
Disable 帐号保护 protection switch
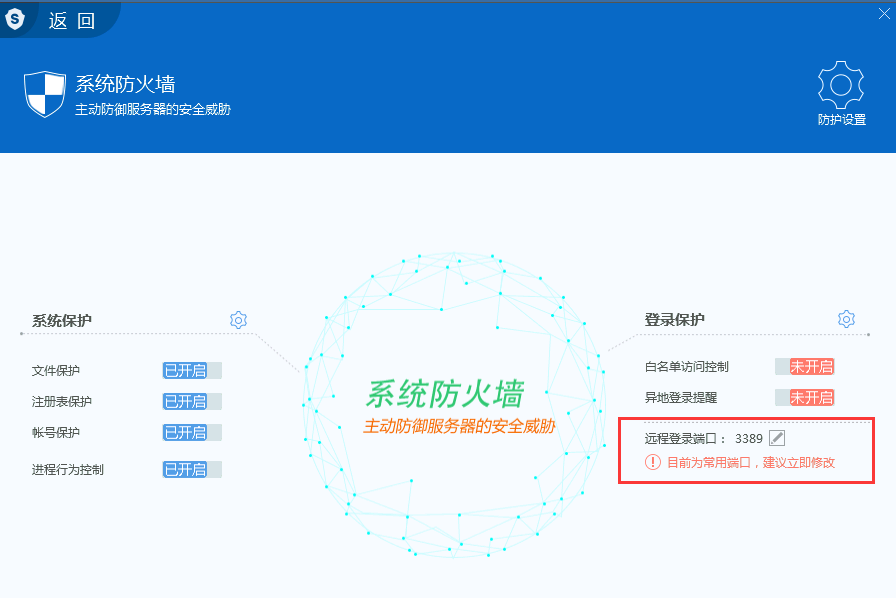(192, 433)
